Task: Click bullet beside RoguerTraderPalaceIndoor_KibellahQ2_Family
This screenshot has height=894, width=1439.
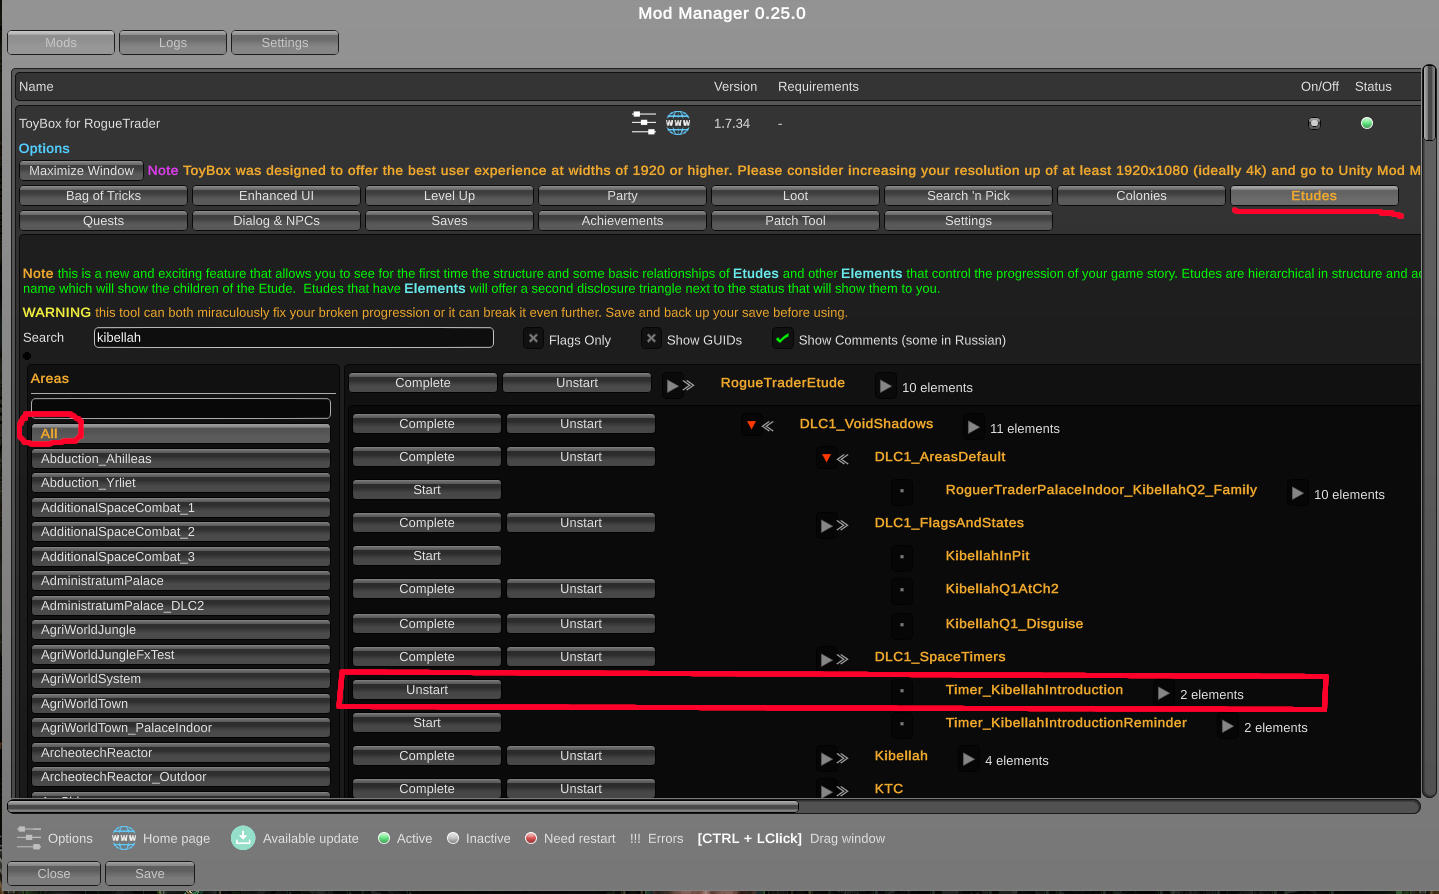Action: (902, 491)
